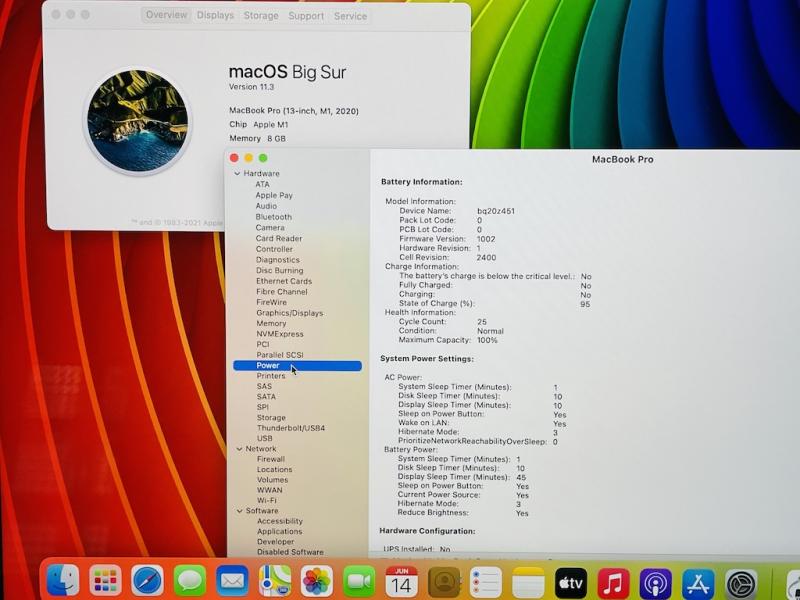Open Launchpad in the Dock

click(106, 581)
